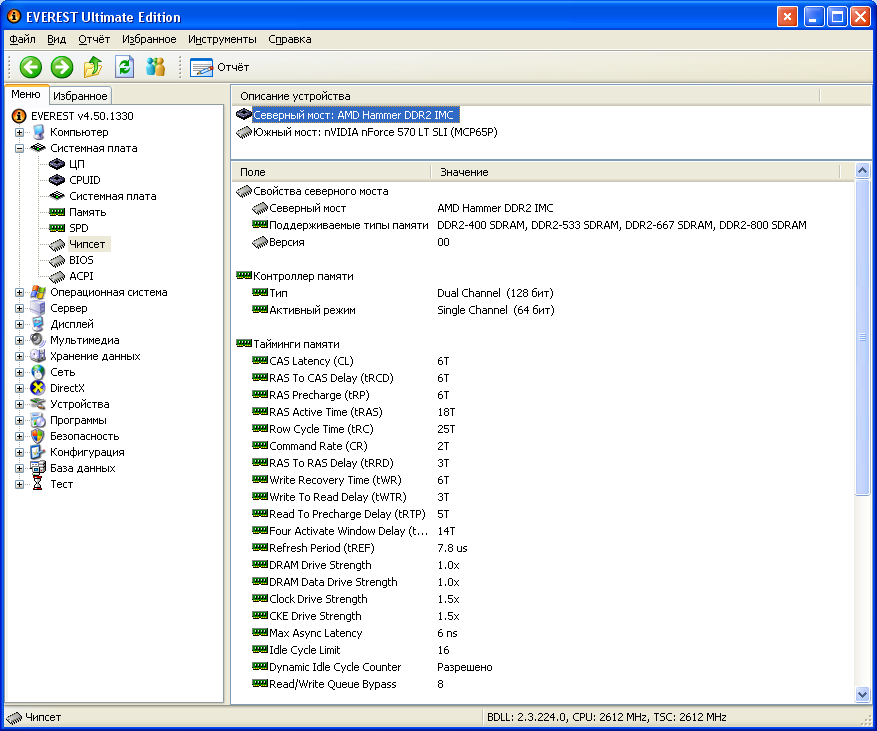
Task: Click the Компьютер computer icon
Action: 38,132
